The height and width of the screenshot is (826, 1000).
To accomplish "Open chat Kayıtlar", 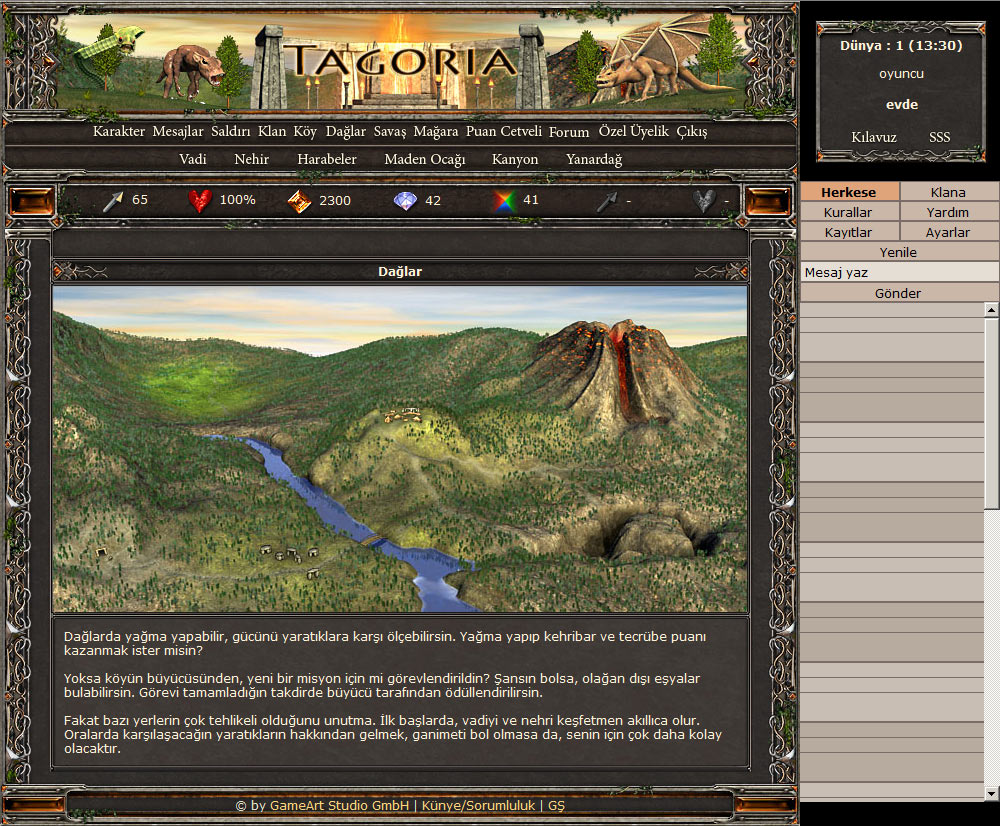I will point(849,232).
